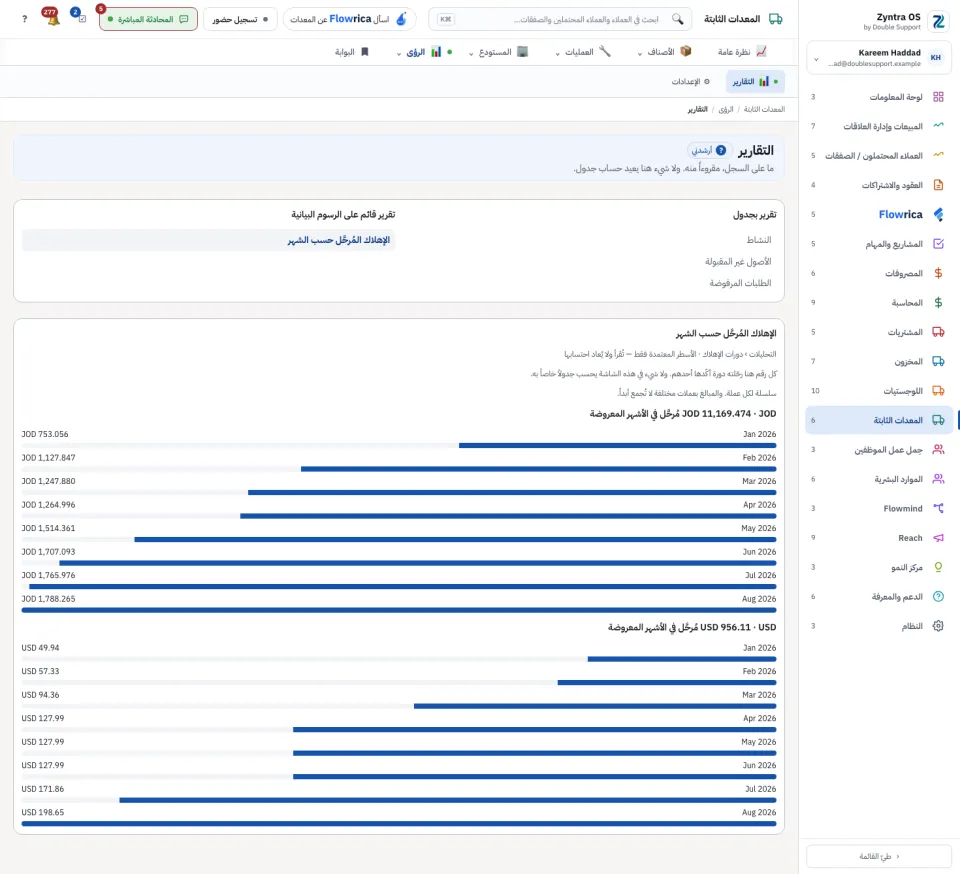Screen dimensions: 960x874
Task: Click the help question mark icon in the top bar
Action: [x=24, y=19]
